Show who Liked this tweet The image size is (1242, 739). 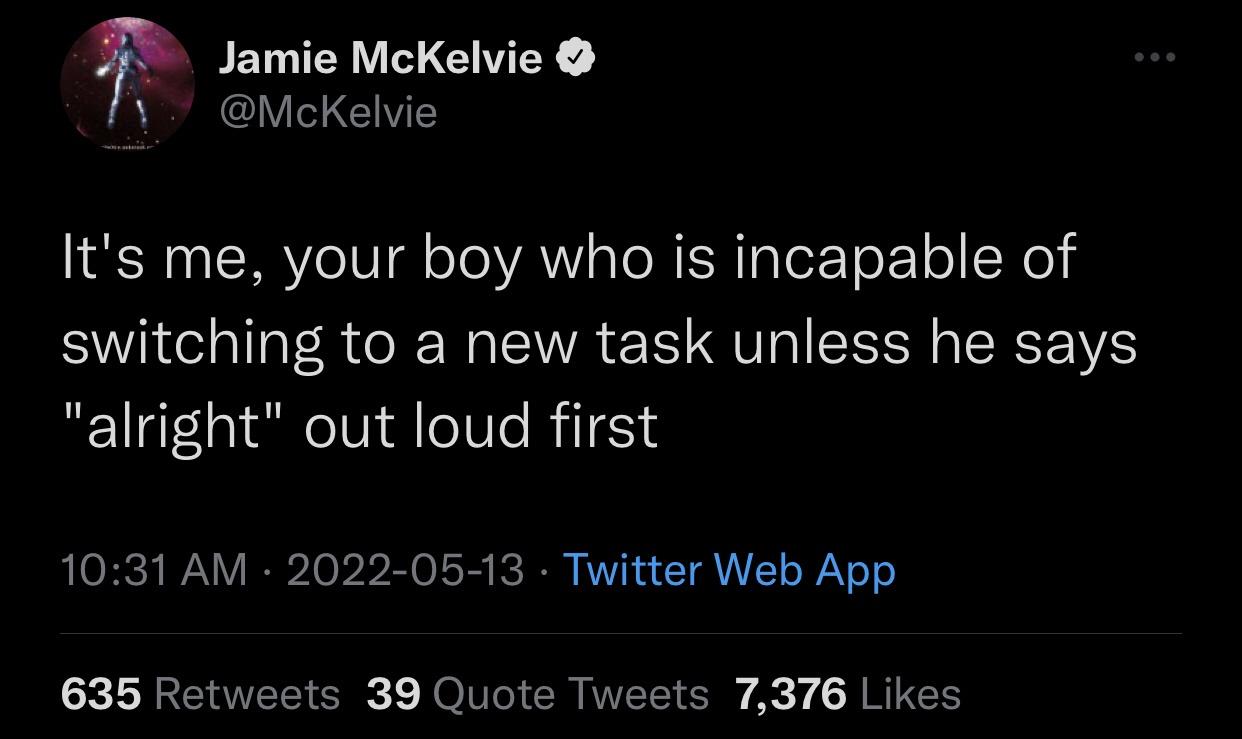click(910, 693)
